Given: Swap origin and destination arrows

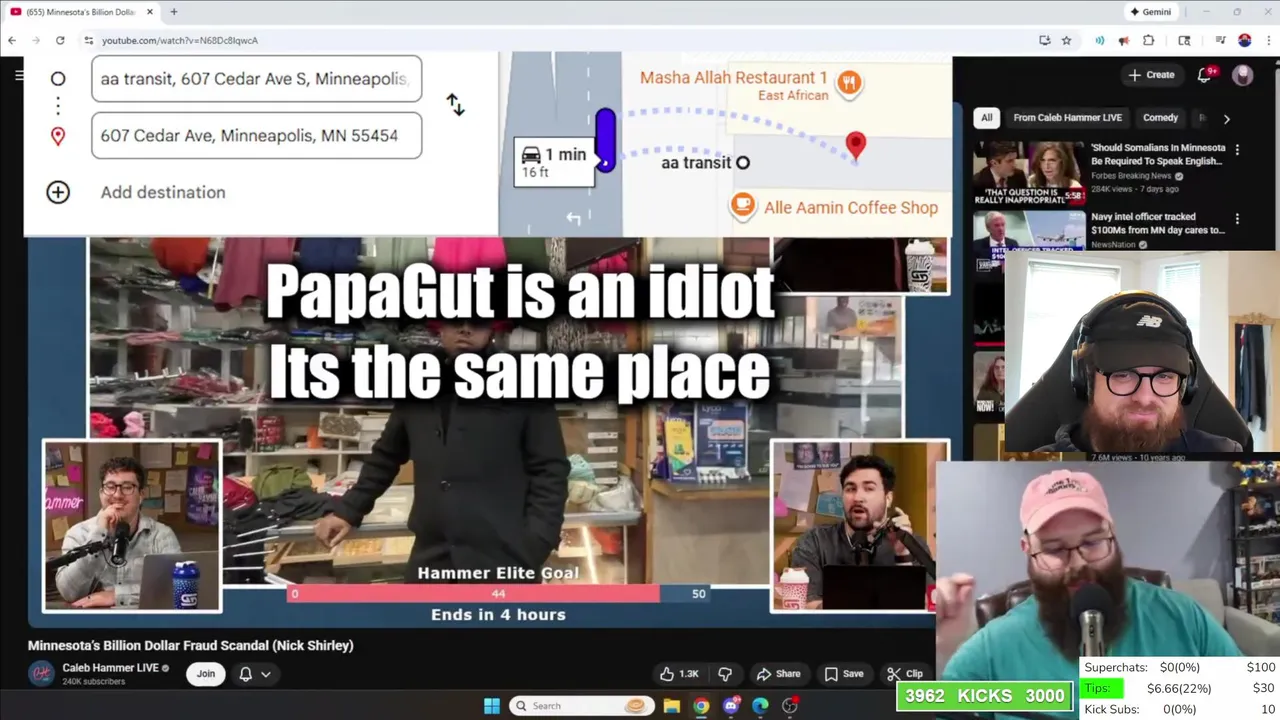Looking at the screenshot, I should [x=455, y=105].
